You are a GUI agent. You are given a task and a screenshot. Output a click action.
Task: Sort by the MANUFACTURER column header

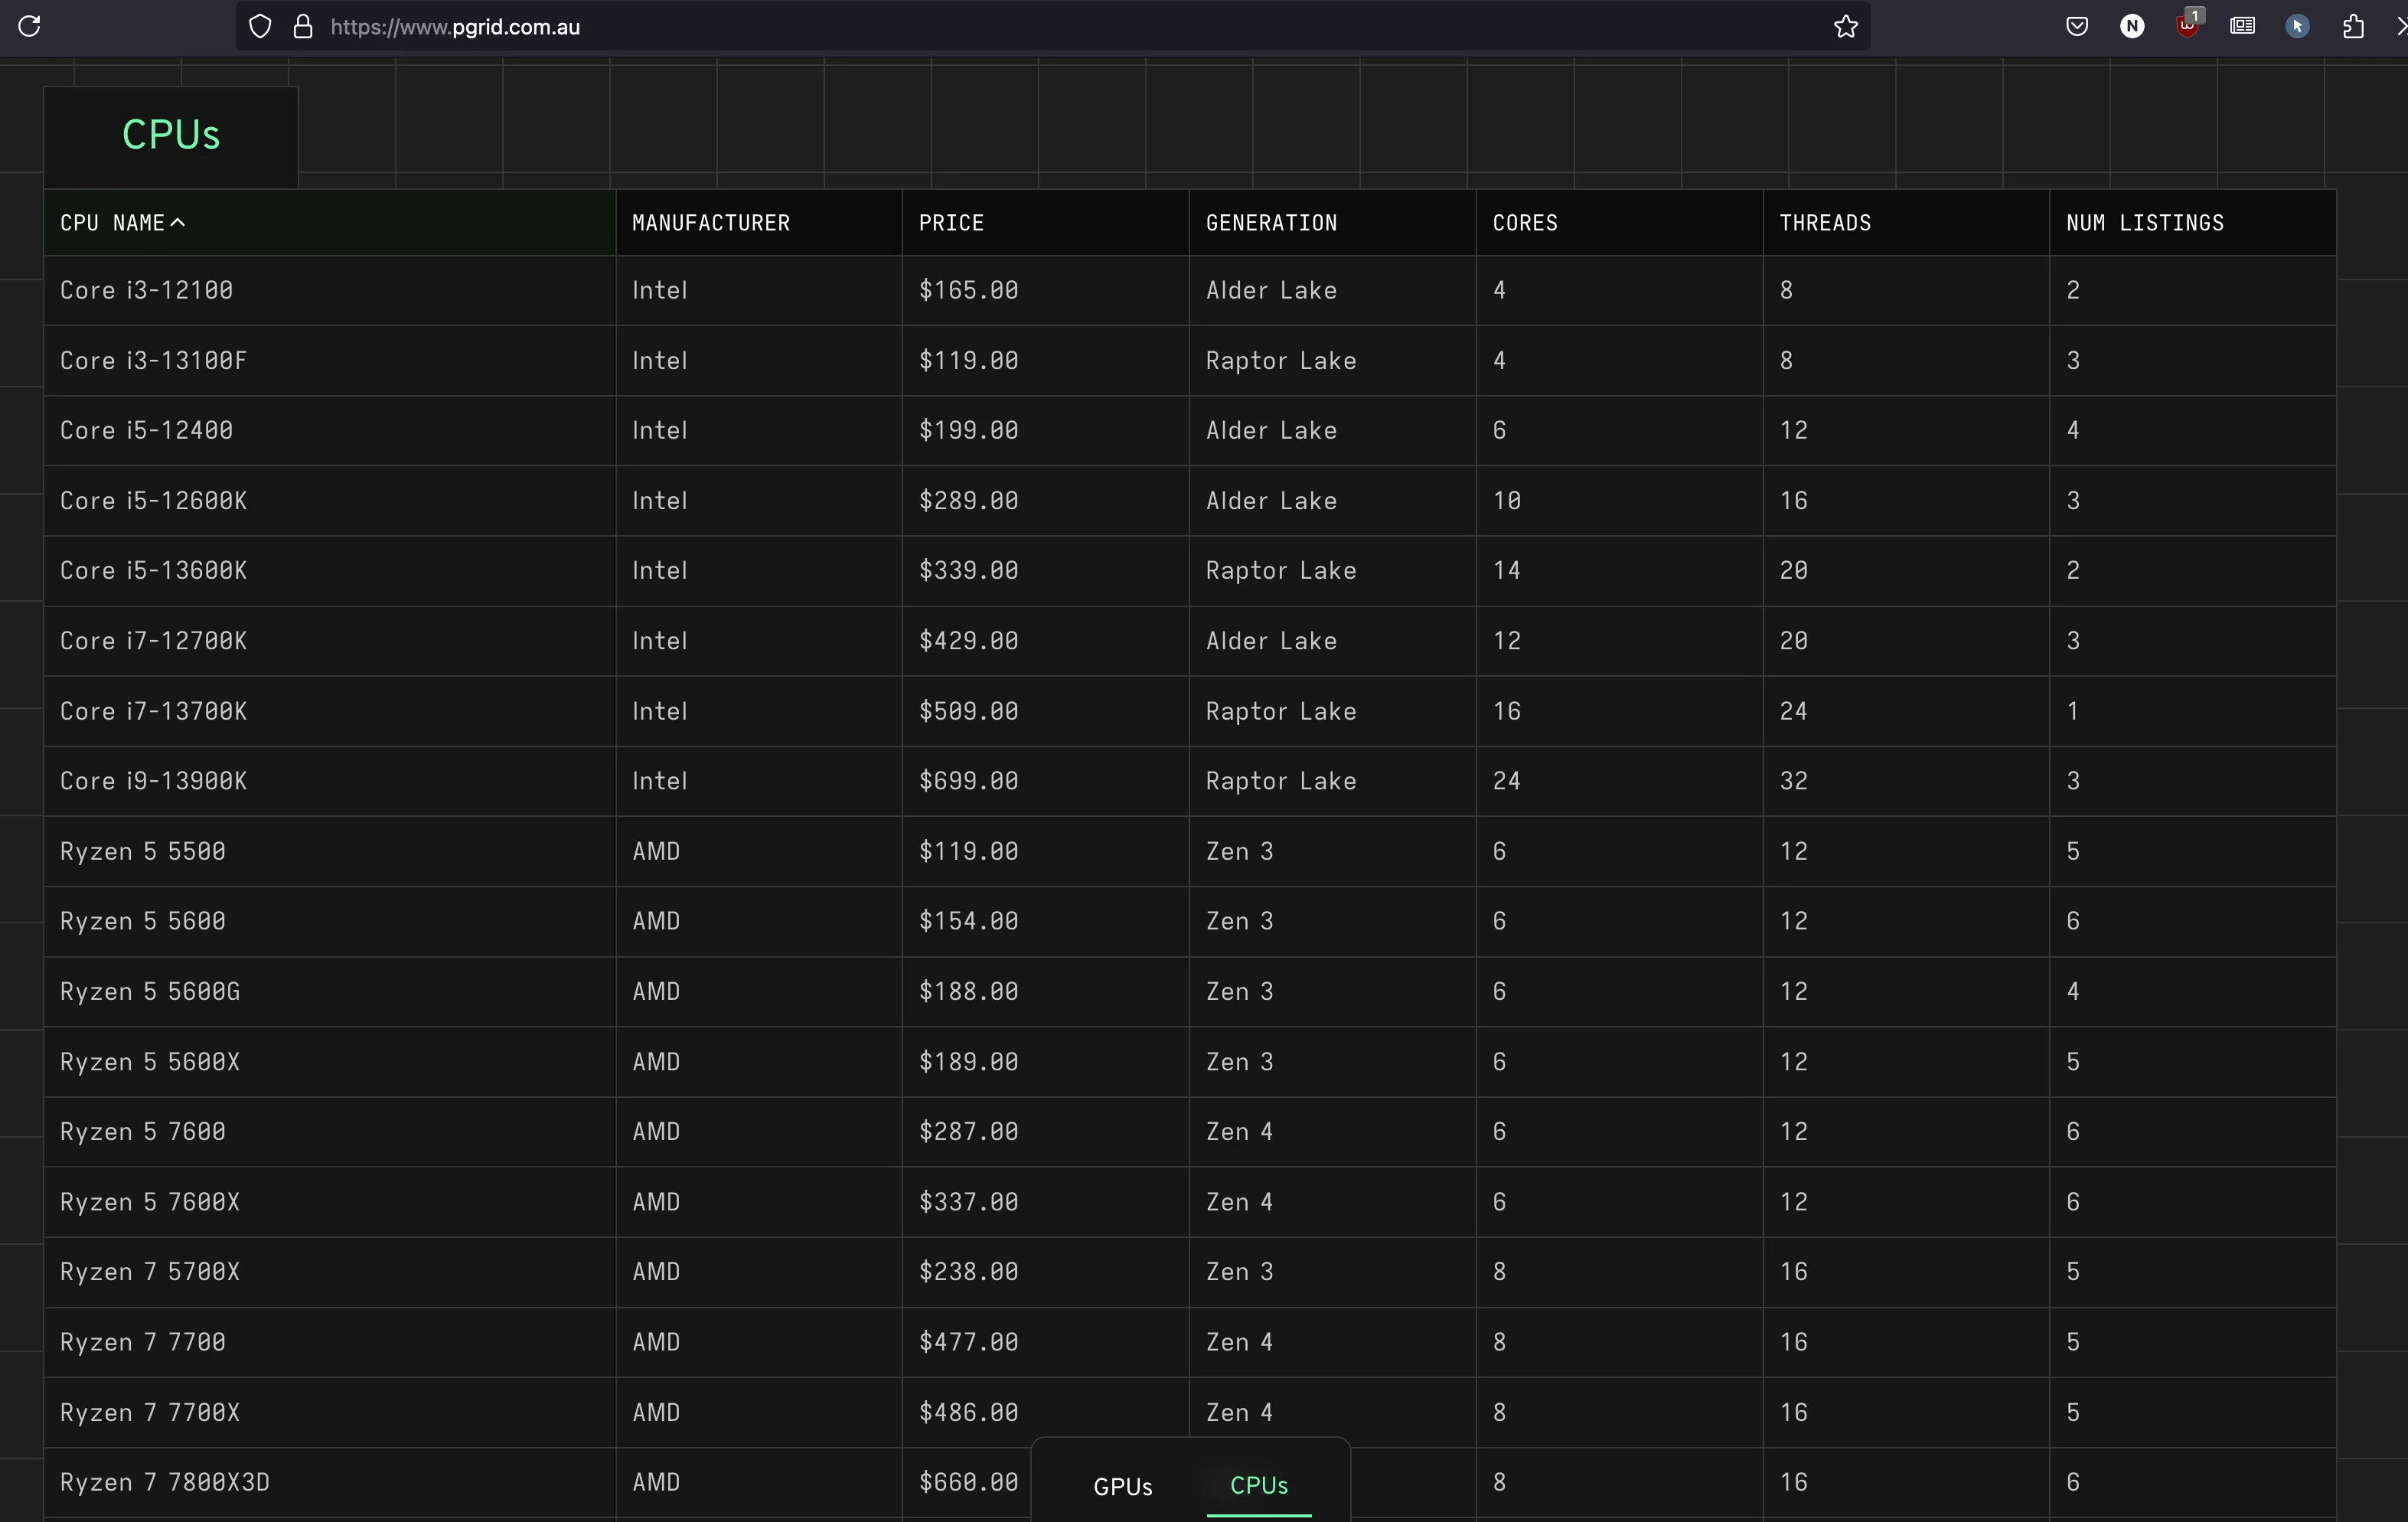point(710,223)
